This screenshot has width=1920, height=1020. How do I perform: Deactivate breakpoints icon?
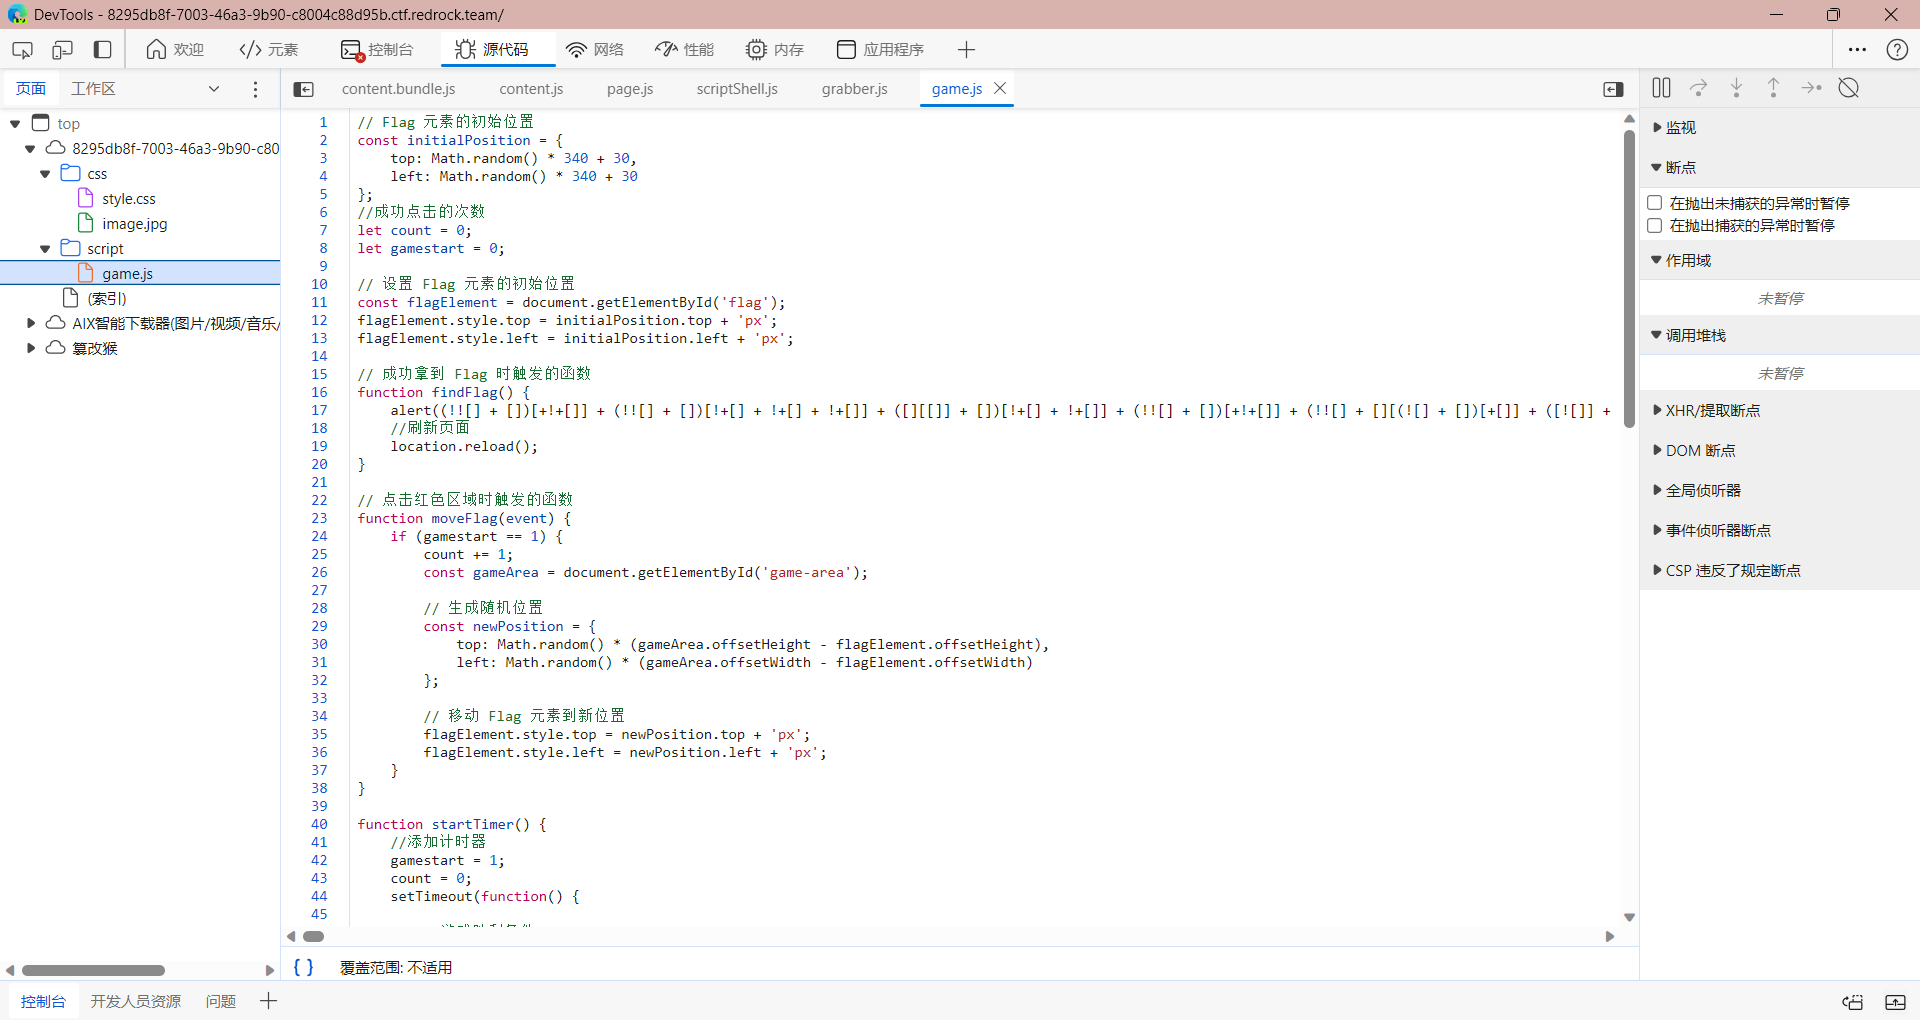pyautogui.click(x=1848, y=88)
